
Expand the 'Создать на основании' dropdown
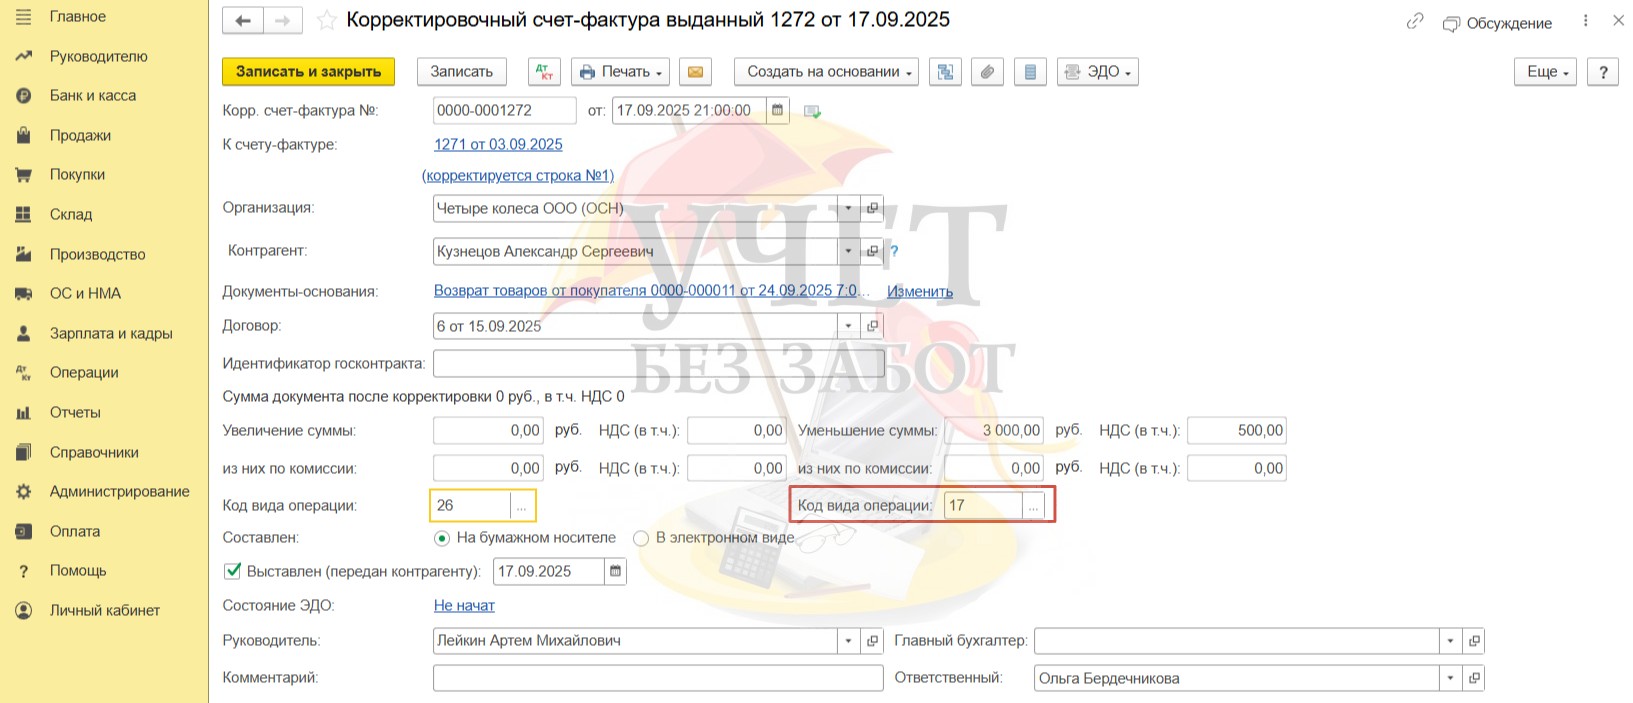point(826,72)
